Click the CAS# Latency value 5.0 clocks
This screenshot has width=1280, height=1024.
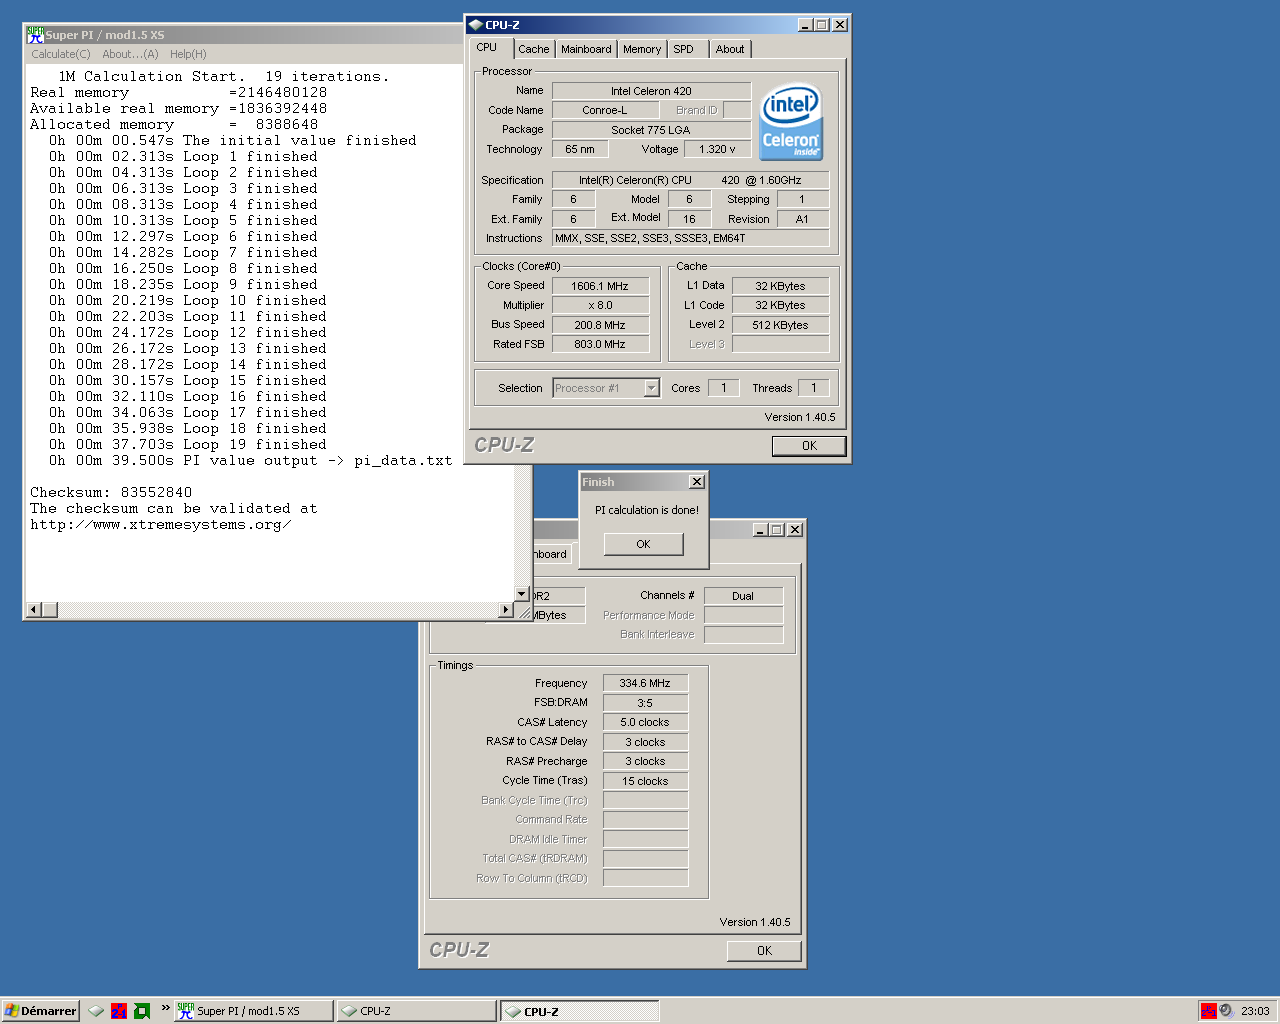pos(645,722)
